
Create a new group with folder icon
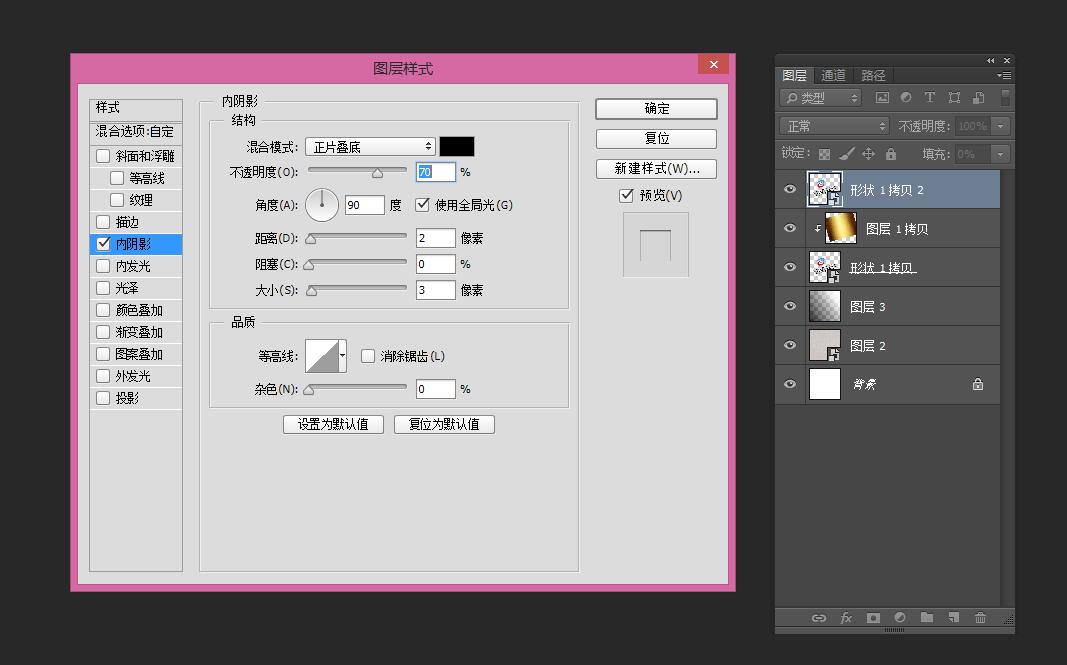click(927, 618)
